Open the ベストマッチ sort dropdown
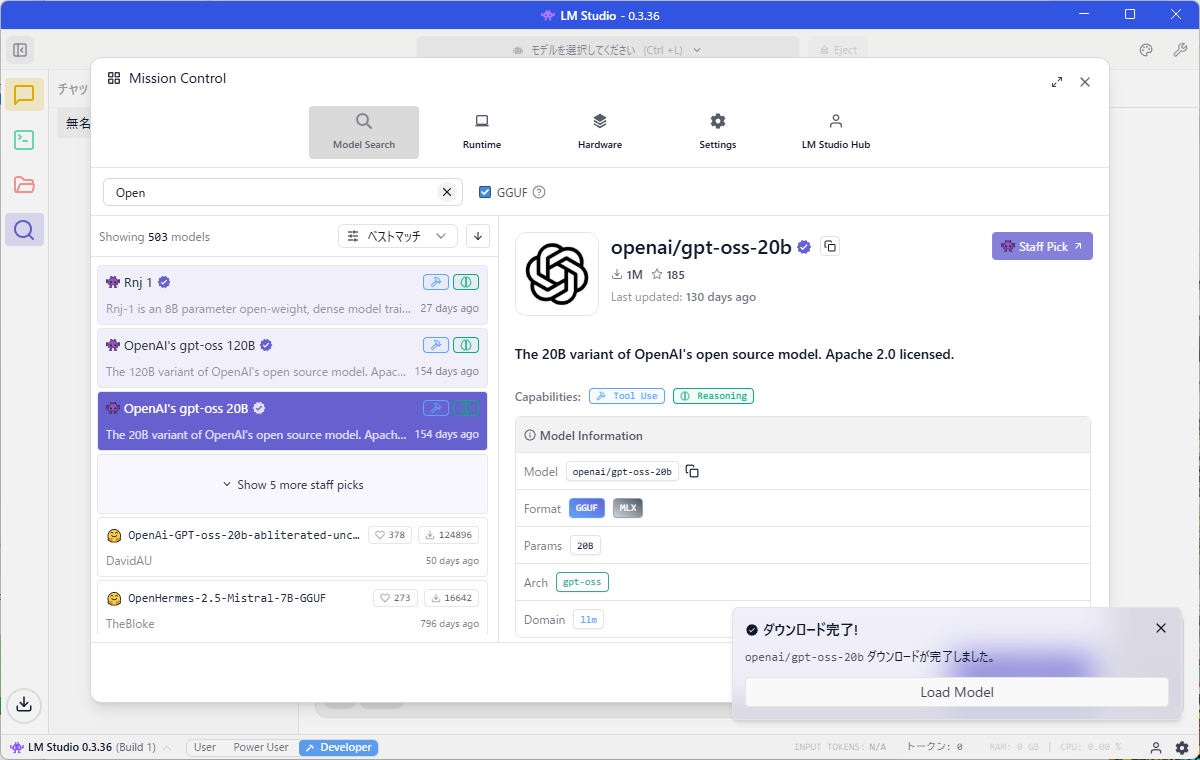 pos(398,236)
